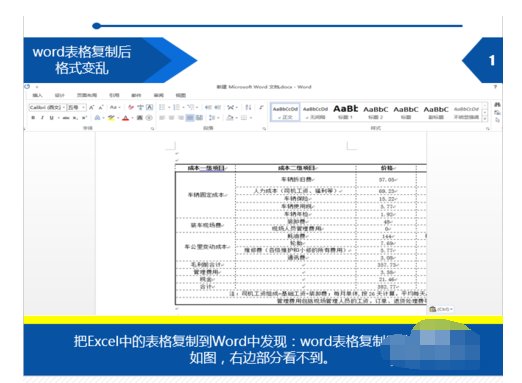522x383 pixels.
Task: Click the paste options (Ctrl) button
Action: [x=441, y=309]
